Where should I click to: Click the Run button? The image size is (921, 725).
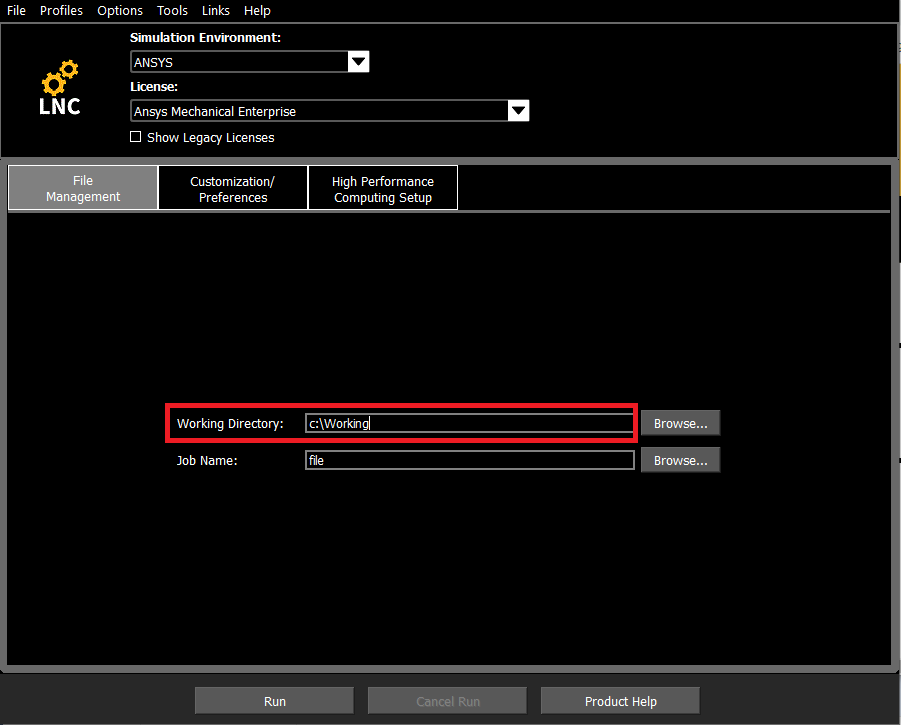274,701
